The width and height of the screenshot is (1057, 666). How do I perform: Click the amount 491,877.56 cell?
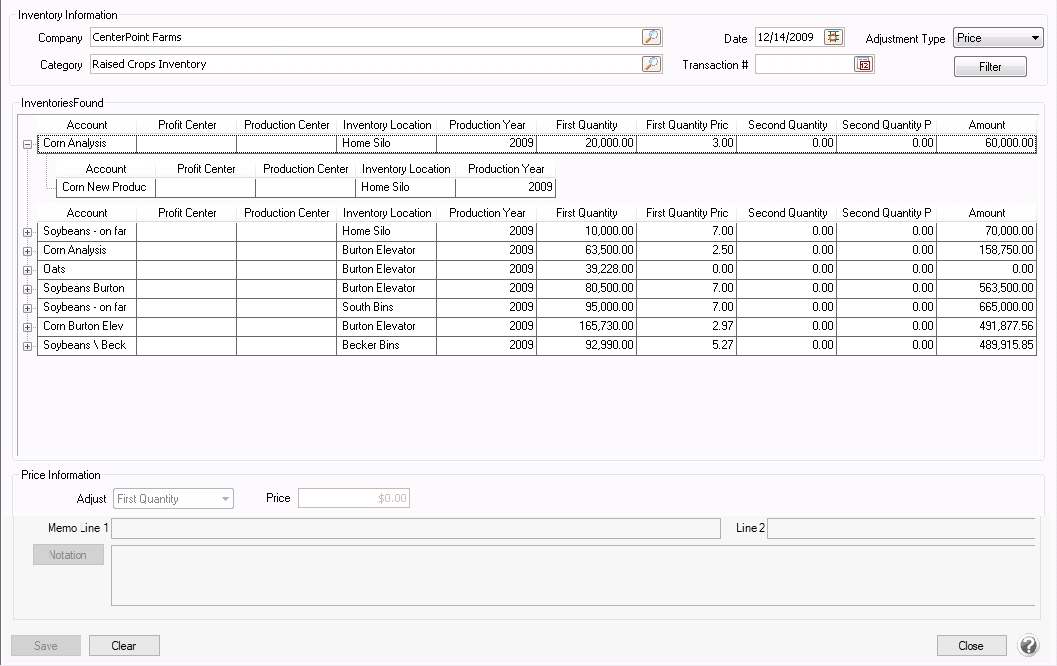pos(986,326)
